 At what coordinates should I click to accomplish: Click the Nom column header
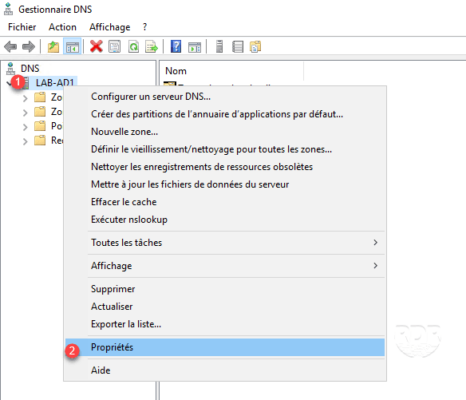coord(232,71)
